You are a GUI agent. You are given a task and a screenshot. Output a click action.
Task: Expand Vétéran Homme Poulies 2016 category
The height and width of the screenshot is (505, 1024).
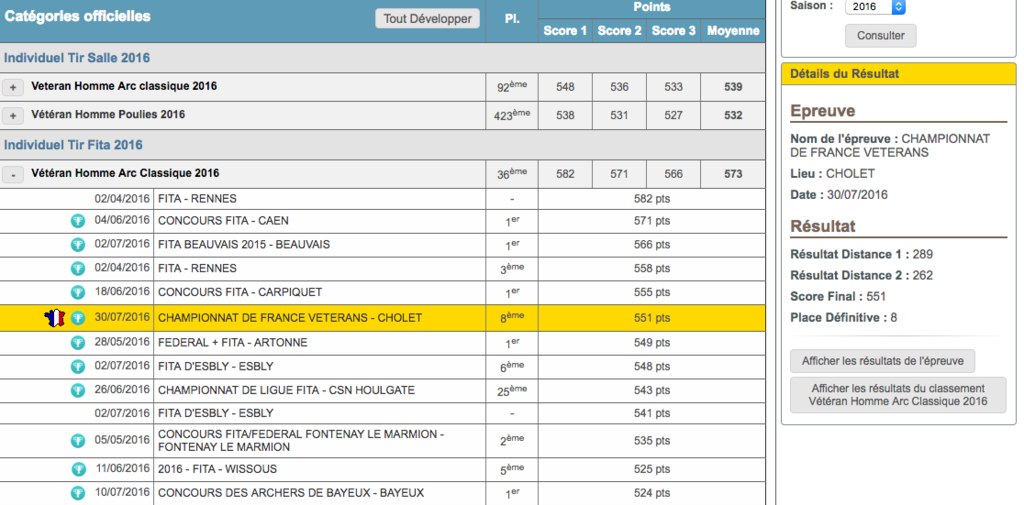13,116
